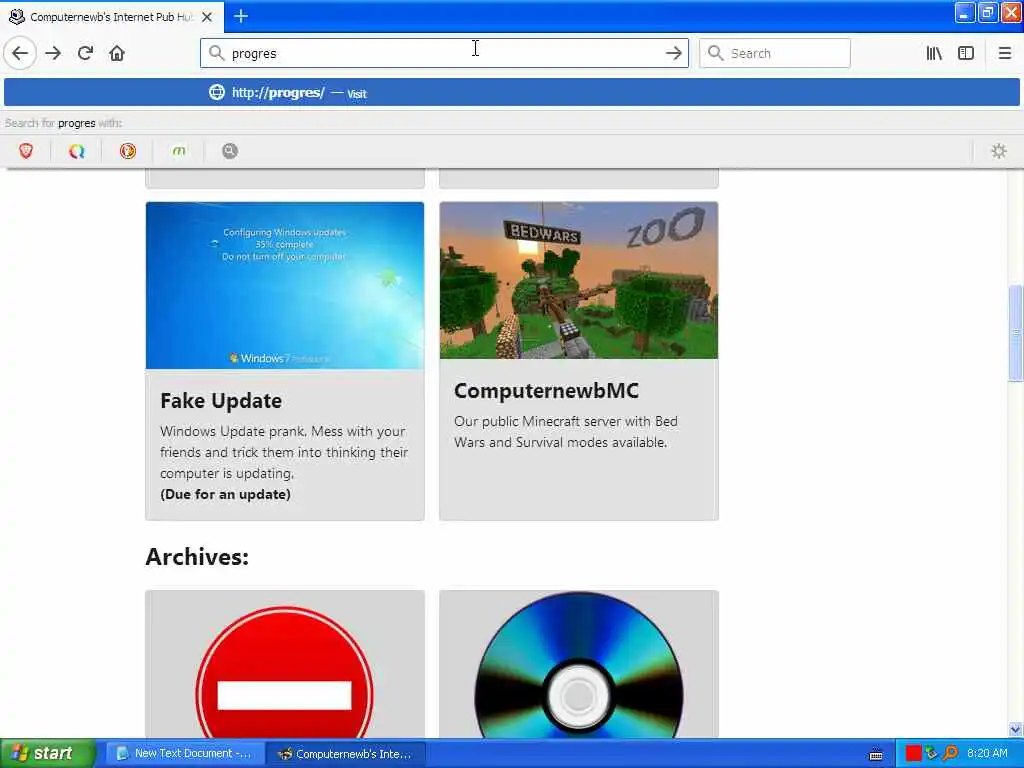
Task: Click the ComputernewbMC card title
Action: coord(547,391)
